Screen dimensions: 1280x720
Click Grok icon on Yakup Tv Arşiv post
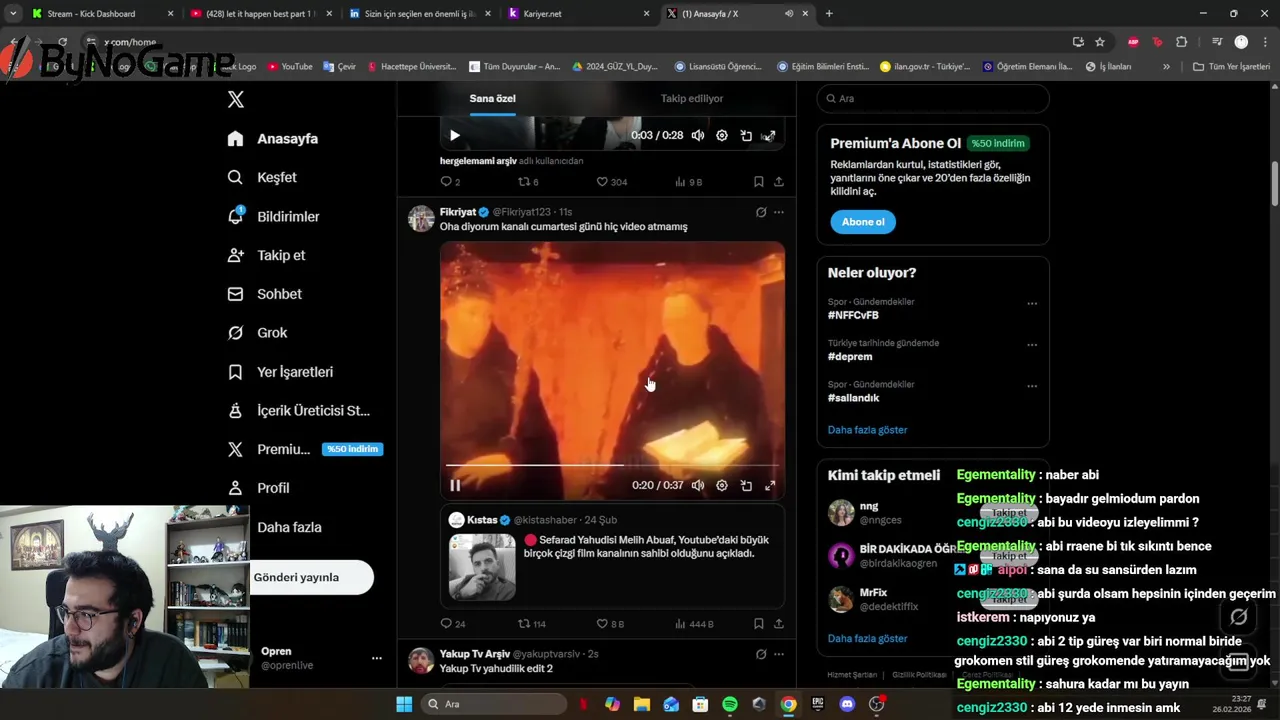[x=761, y=654]
